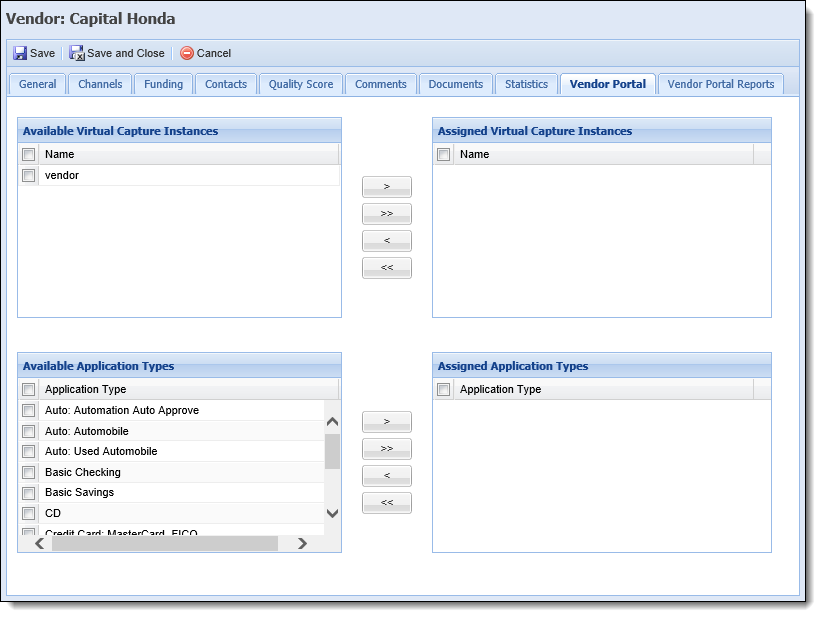
Task: Select the Basic Checking row
Action: coord(171,472)
